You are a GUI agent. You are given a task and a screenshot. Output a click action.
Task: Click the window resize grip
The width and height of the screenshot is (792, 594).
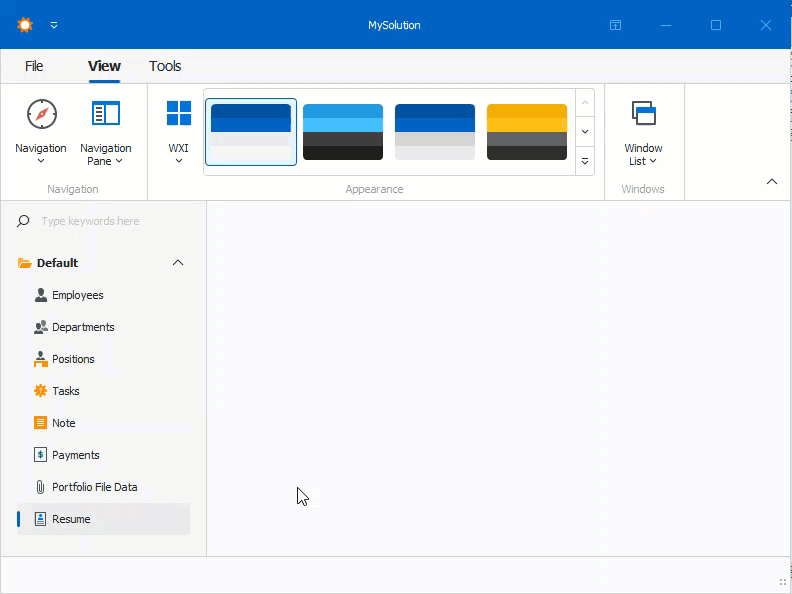click(783, 582)
